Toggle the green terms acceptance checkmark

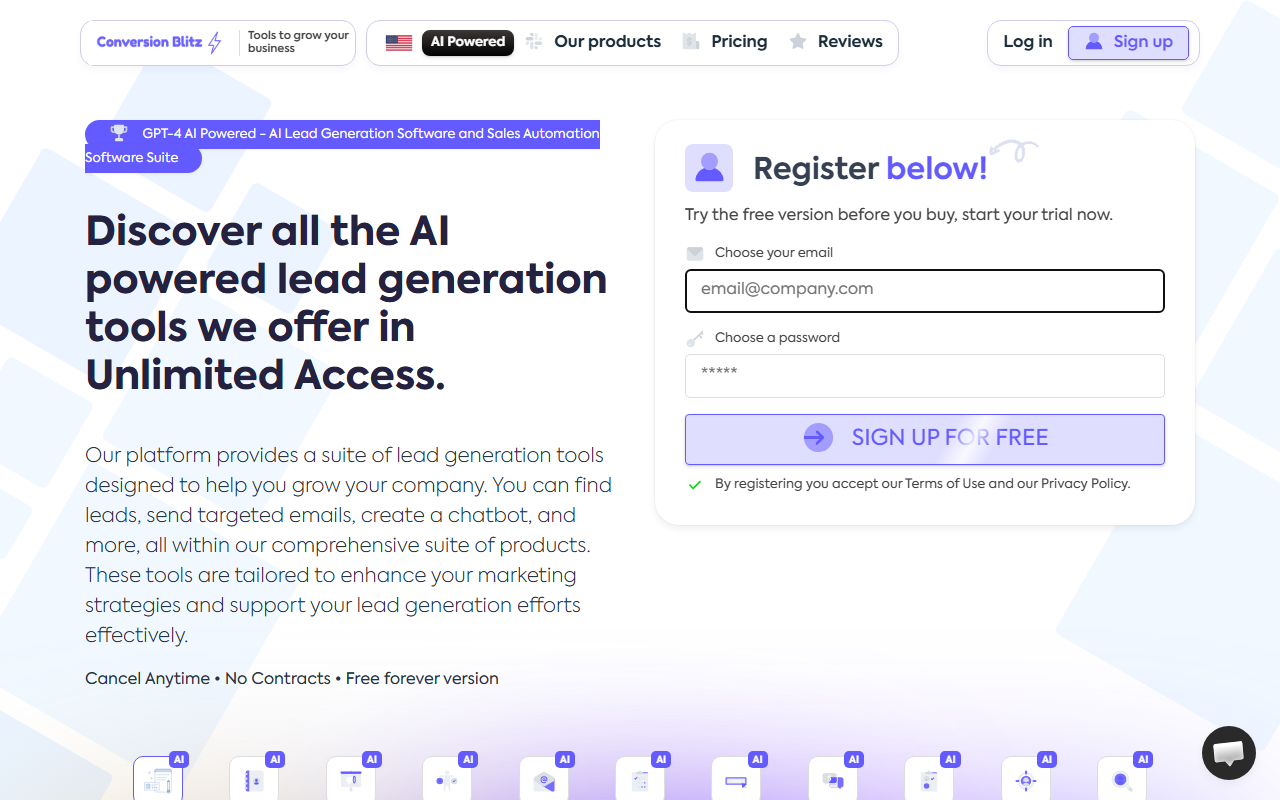(x=695, y=484)
